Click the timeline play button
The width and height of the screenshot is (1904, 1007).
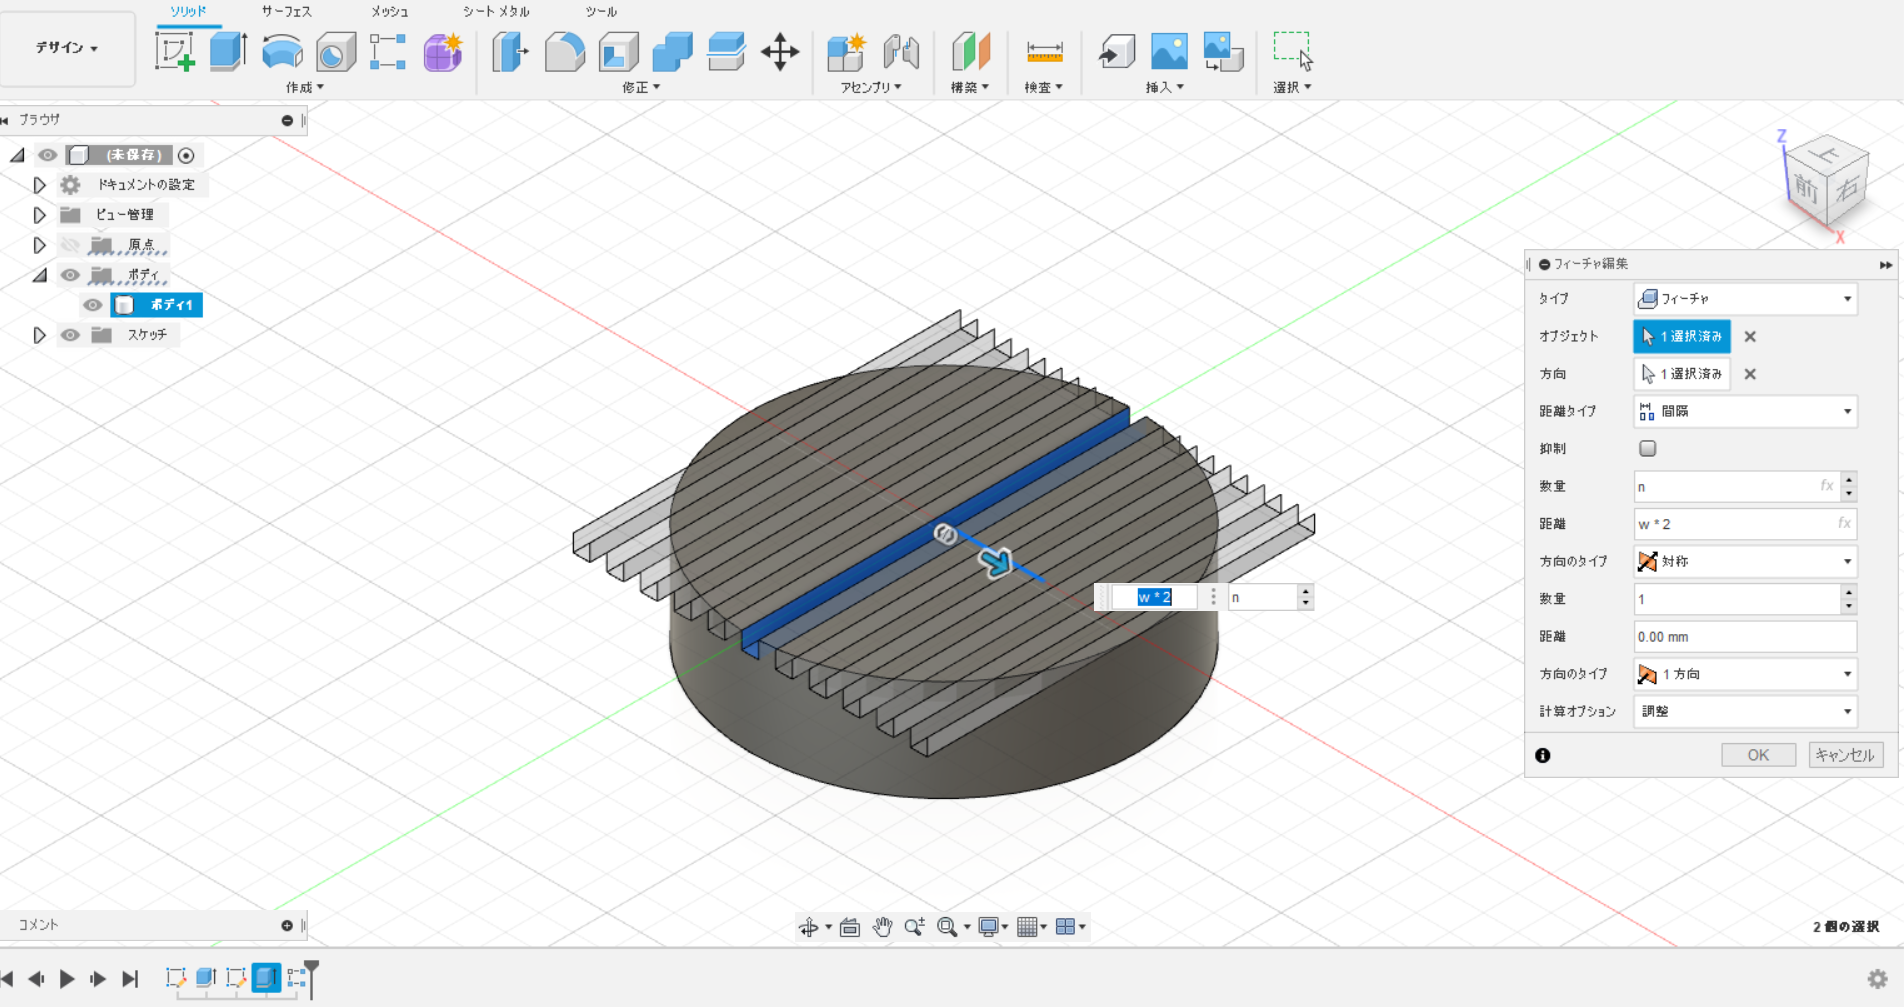click(x=67, y=979)
